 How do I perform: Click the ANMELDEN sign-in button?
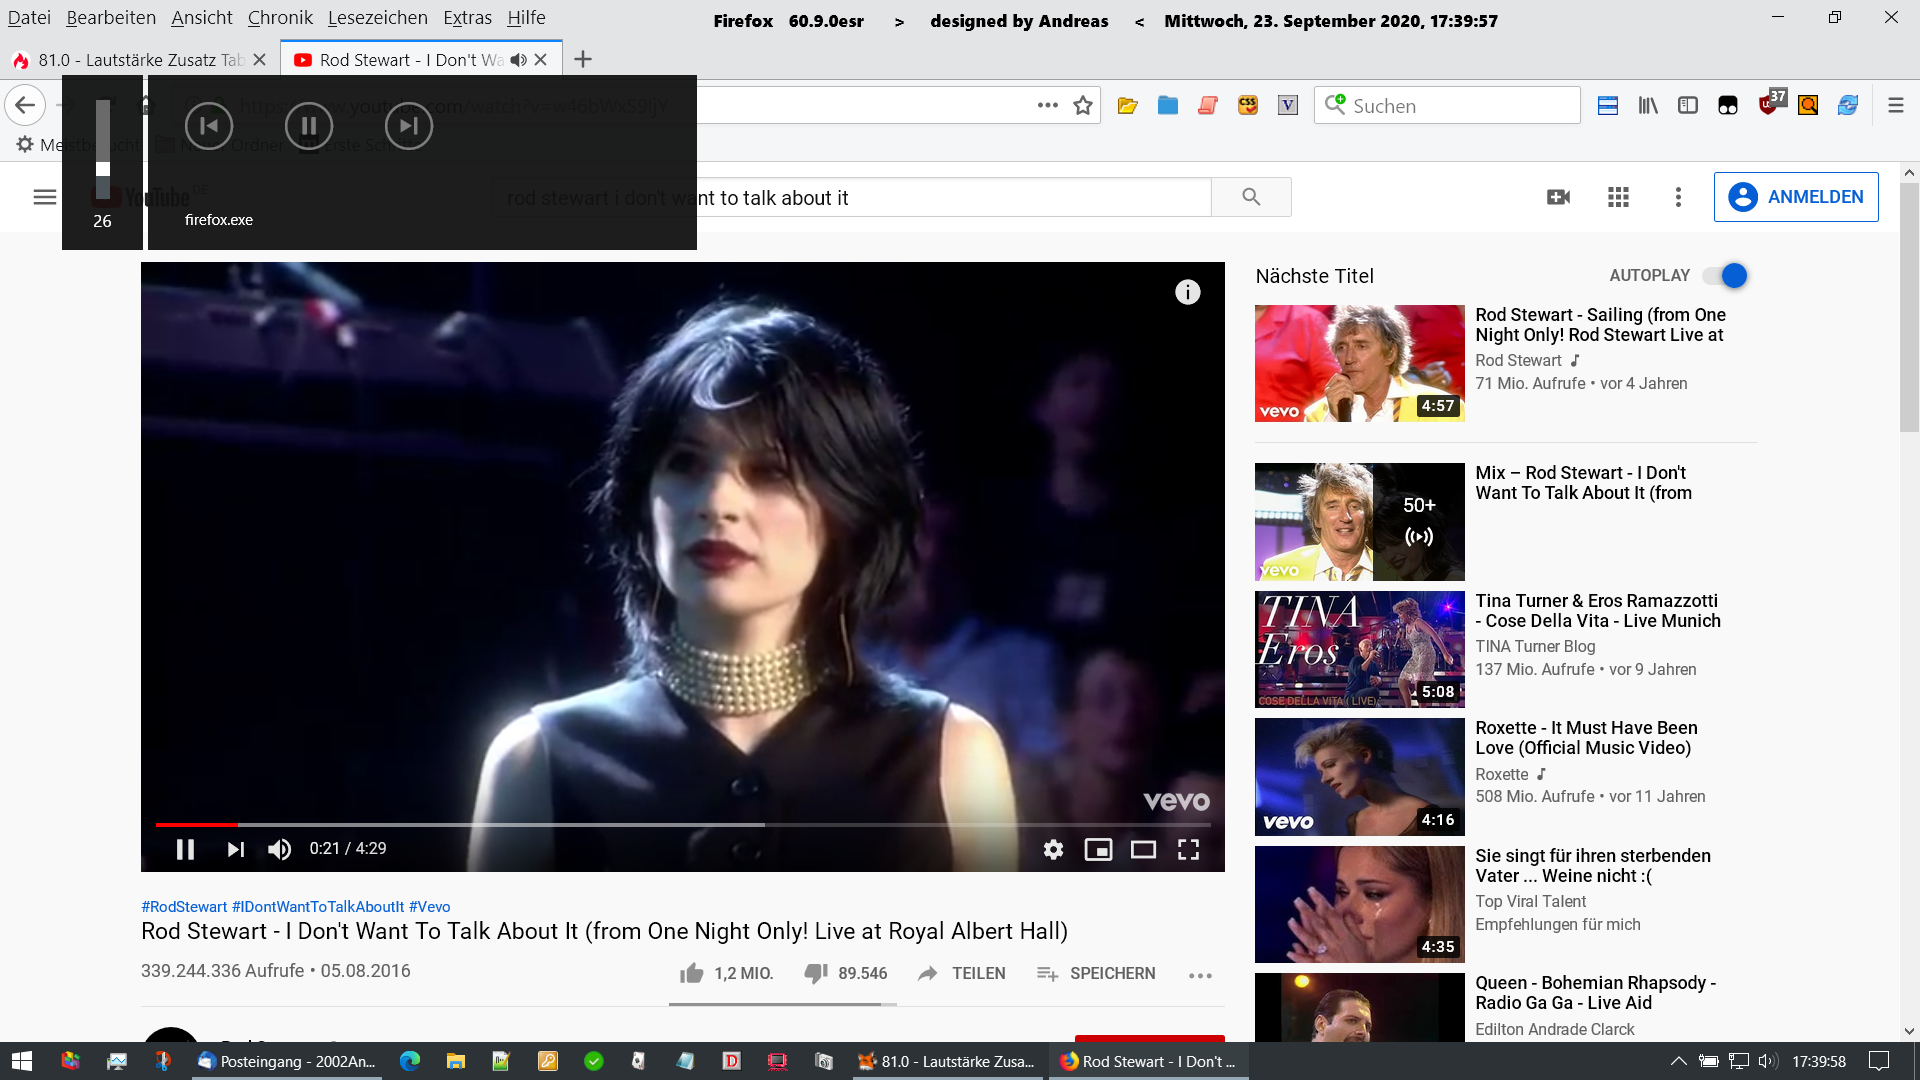coord(1796,197)
